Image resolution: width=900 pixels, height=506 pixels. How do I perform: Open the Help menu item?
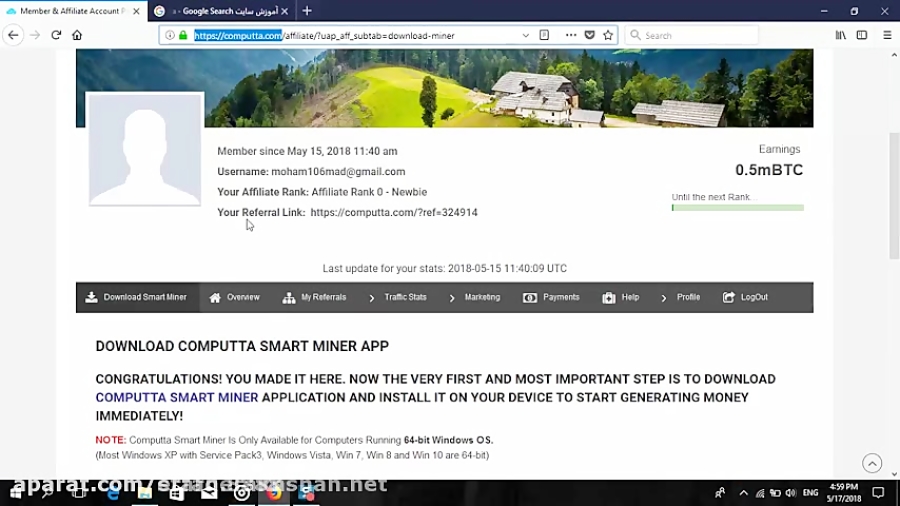[x=620, y=297]
